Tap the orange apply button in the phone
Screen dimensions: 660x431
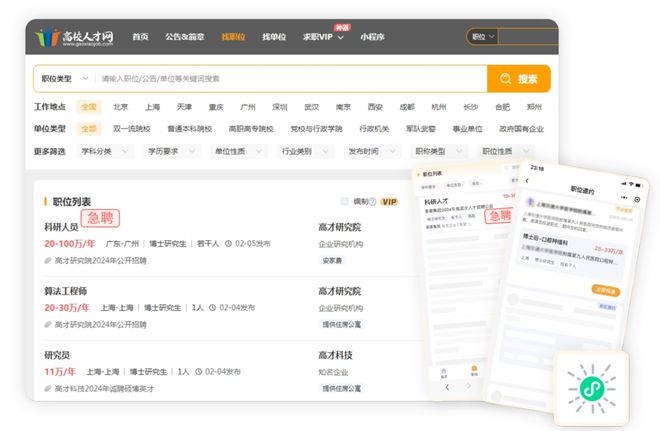(606, 290)
